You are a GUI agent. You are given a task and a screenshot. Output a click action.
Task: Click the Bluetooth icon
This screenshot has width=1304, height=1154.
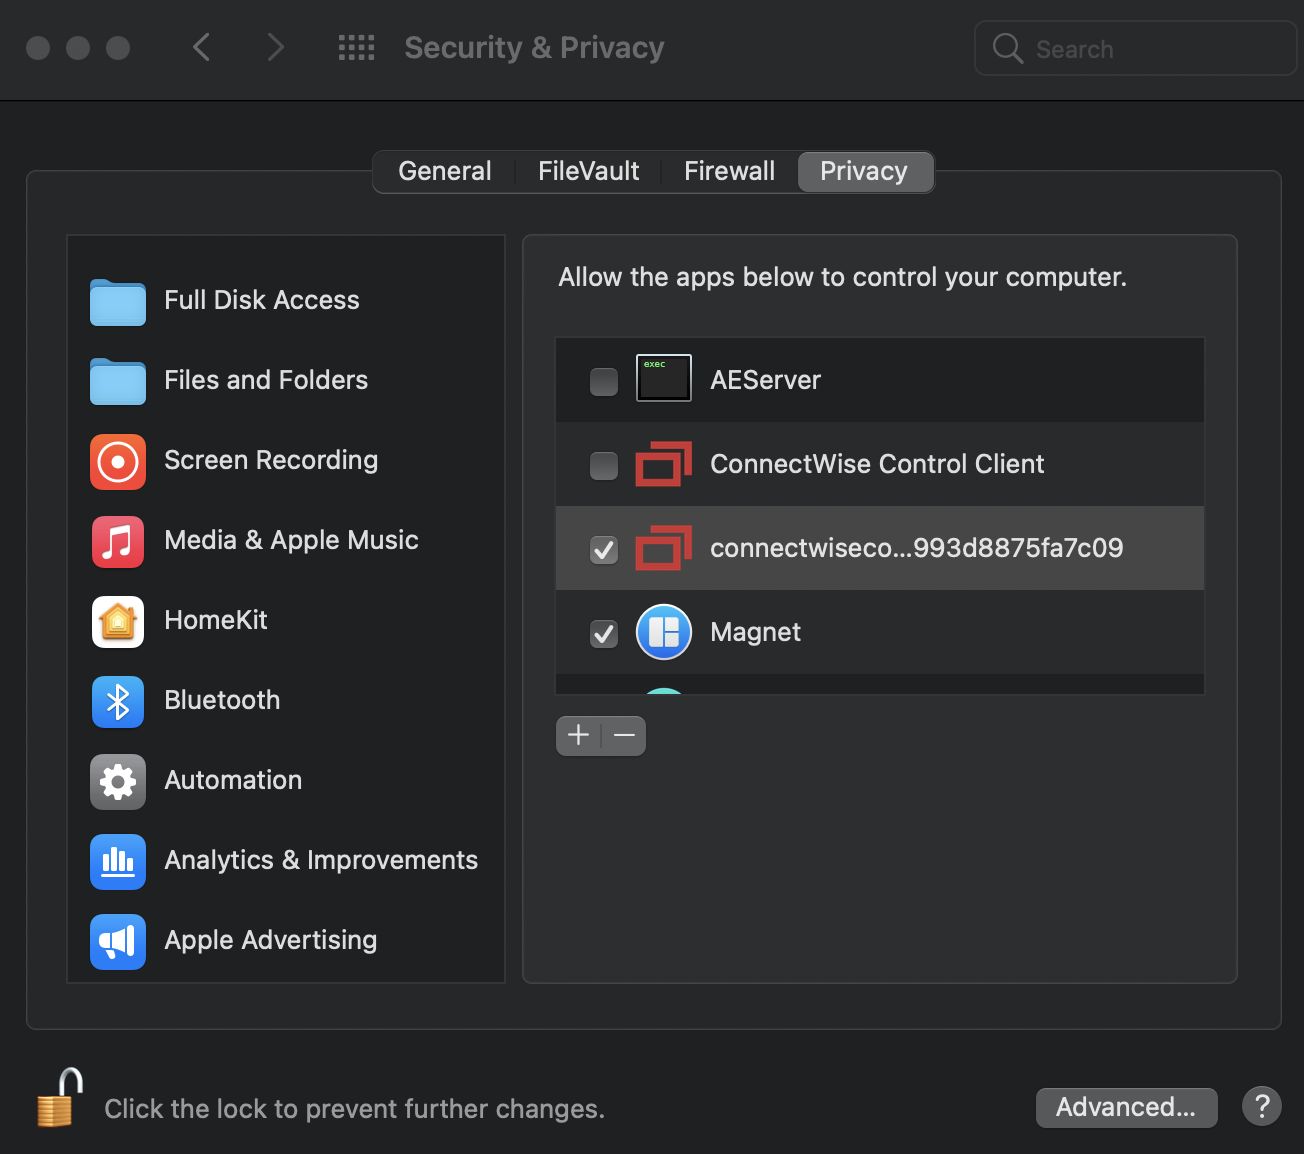(x=118, y=701)
